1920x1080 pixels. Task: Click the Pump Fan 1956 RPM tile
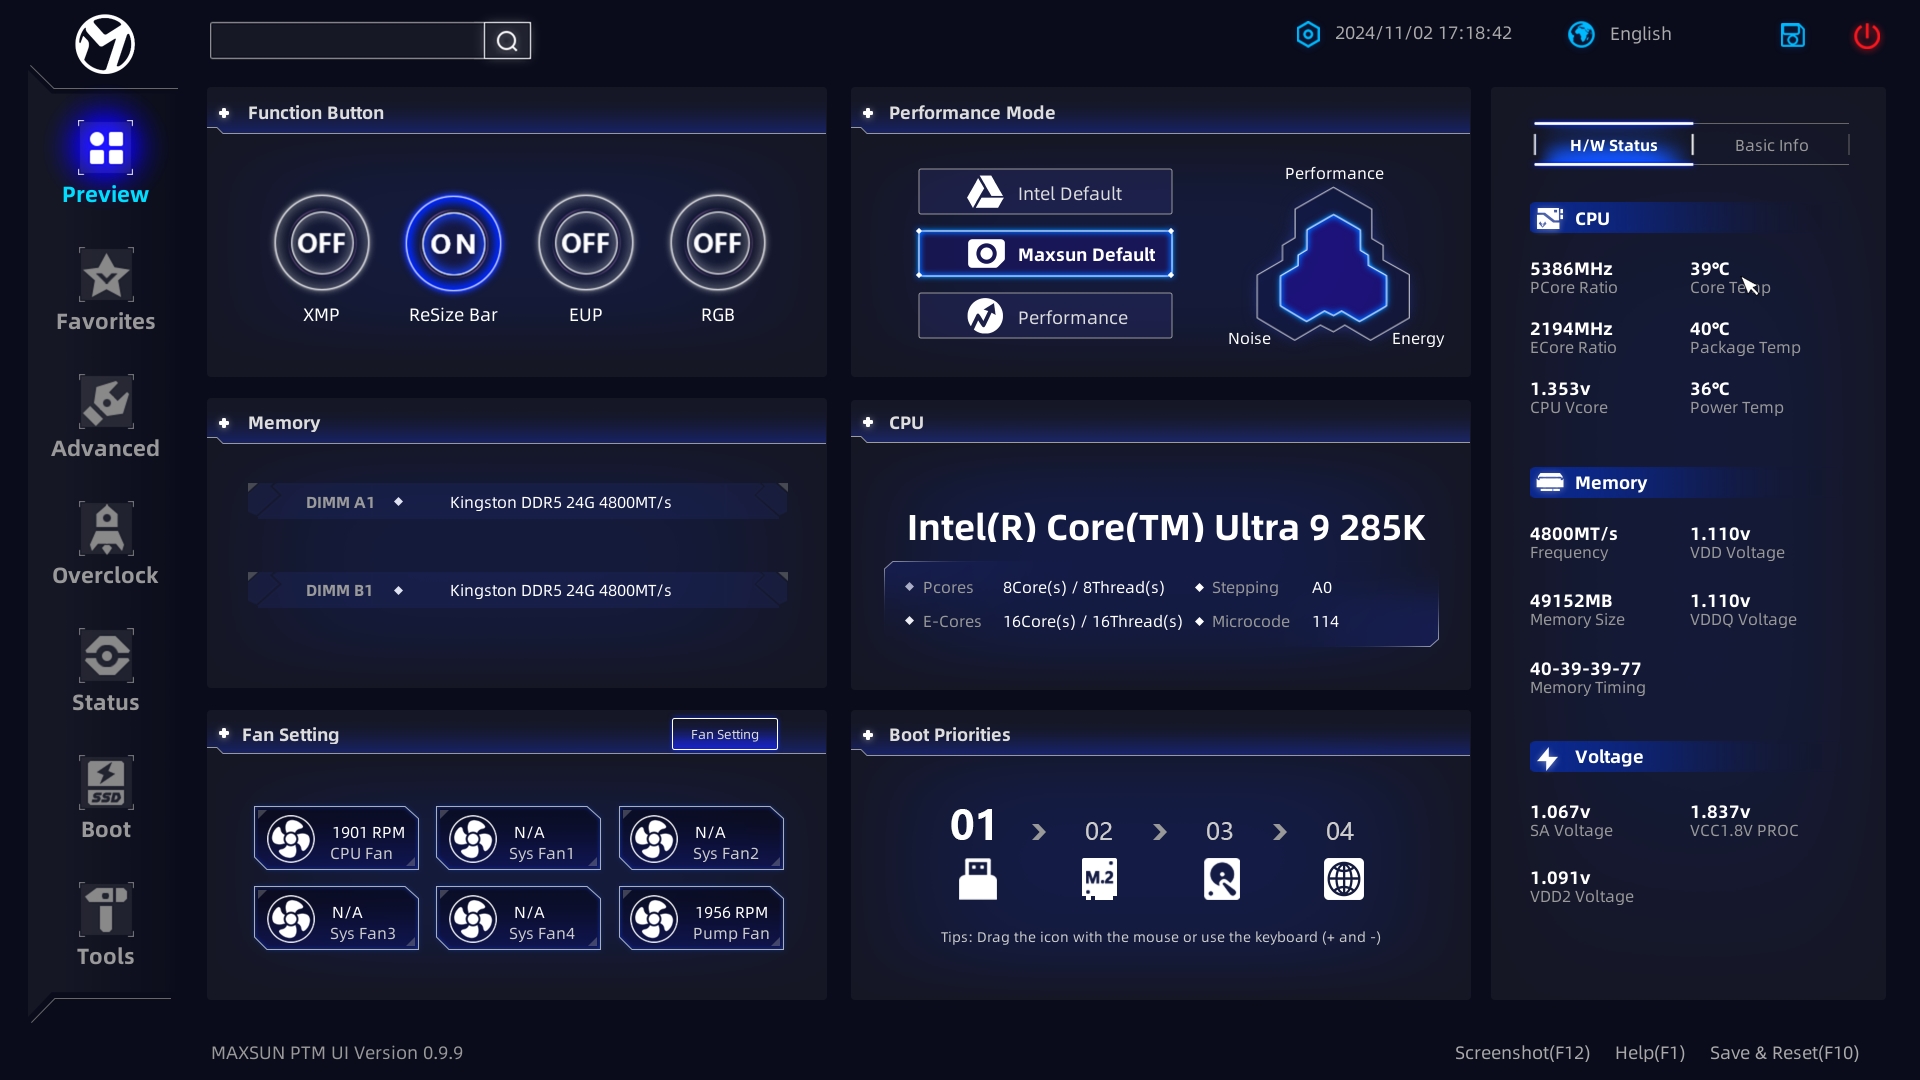701,918
